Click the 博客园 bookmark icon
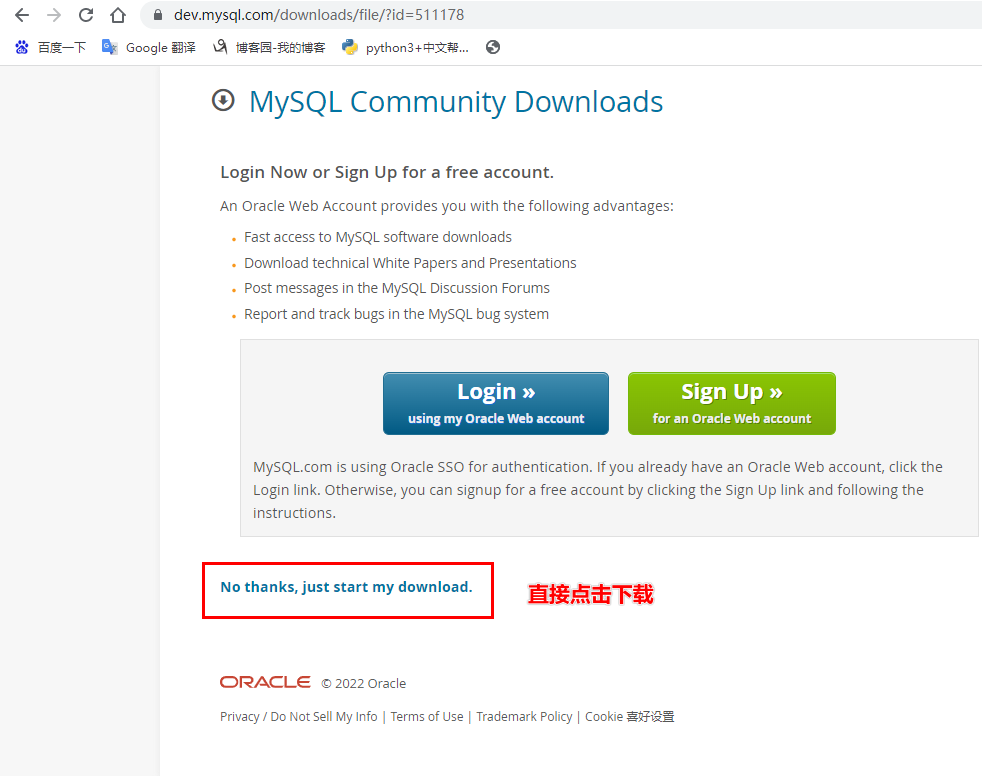 pos(220,47)
